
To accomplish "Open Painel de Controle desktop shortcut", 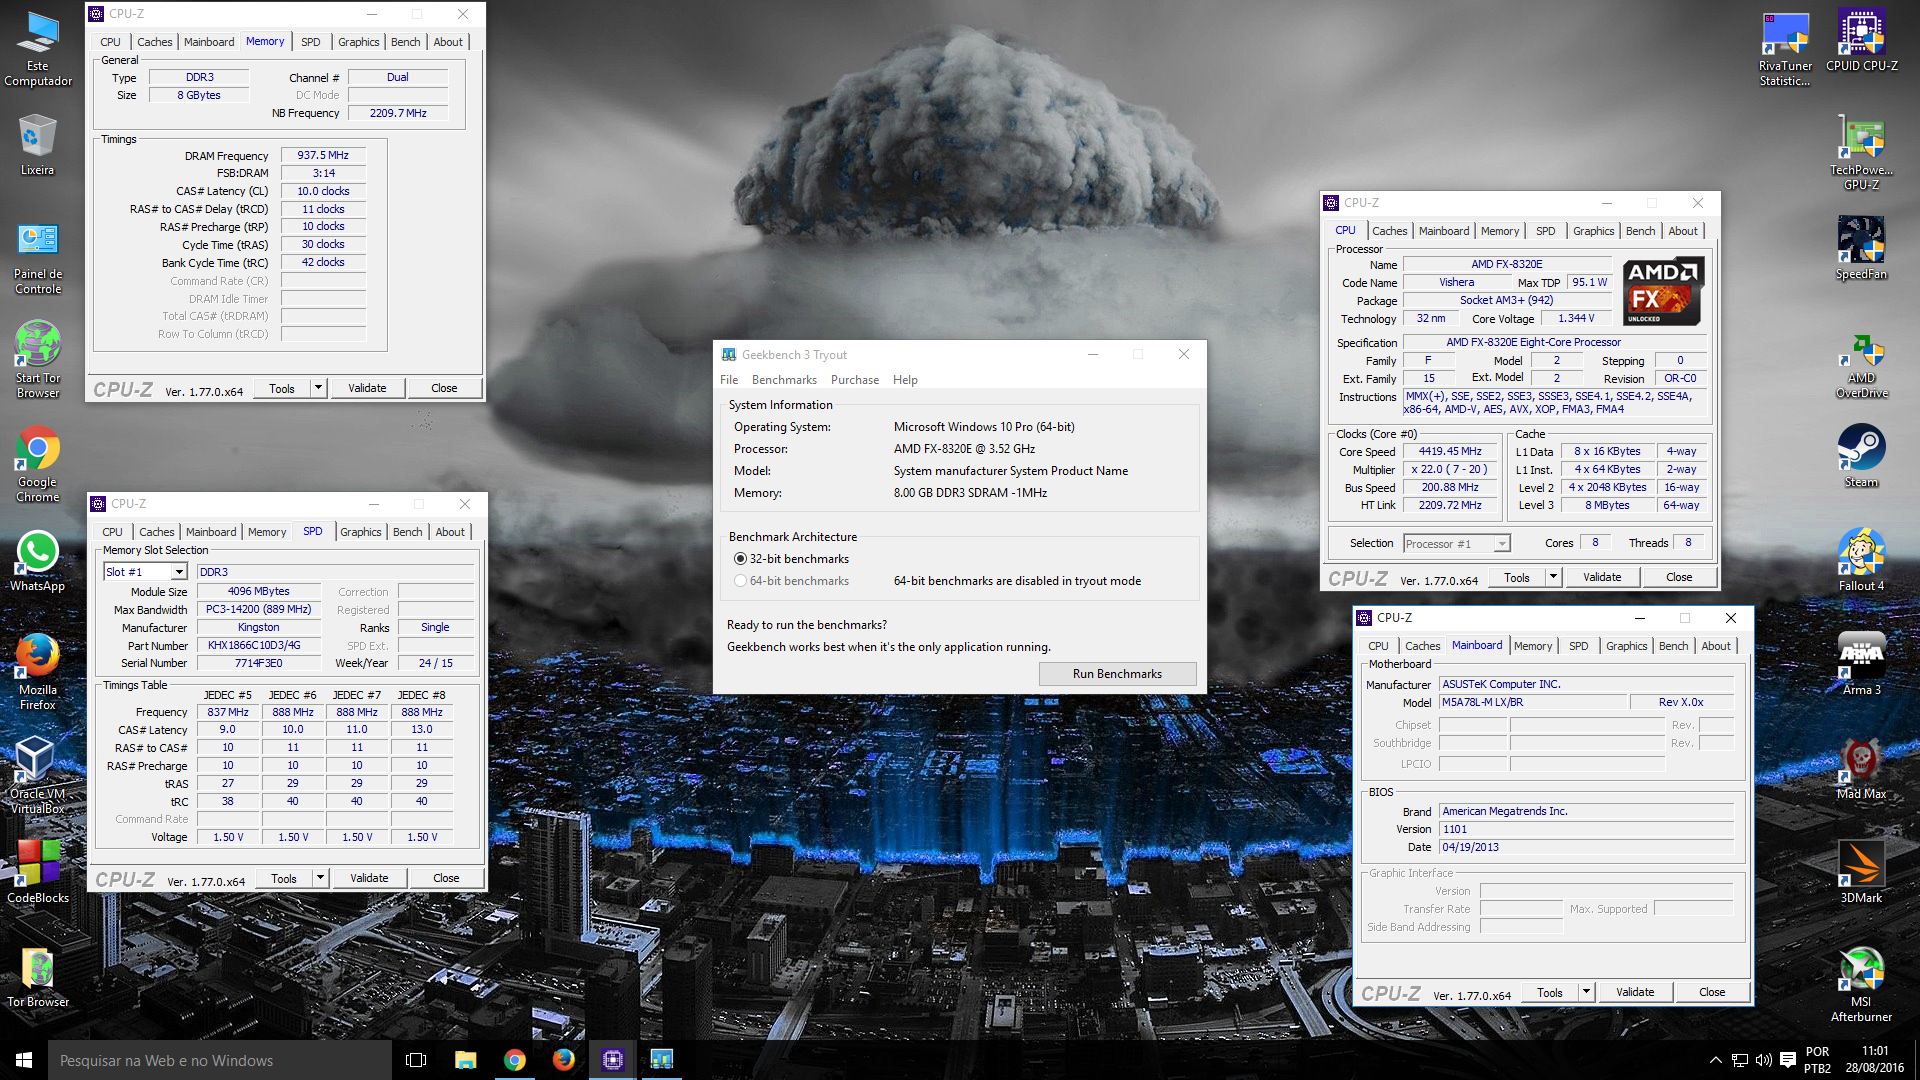I will click(38, 258).
